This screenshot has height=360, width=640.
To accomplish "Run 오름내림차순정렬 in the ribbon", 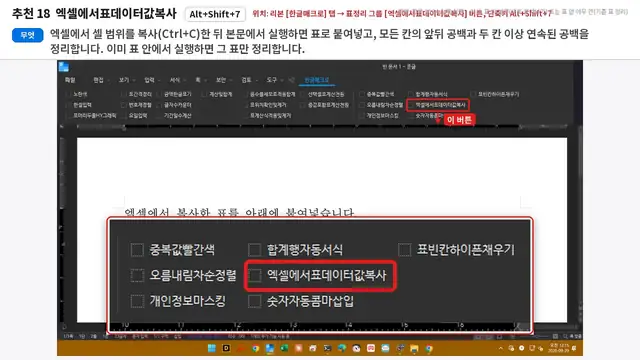I will point(381,105).
